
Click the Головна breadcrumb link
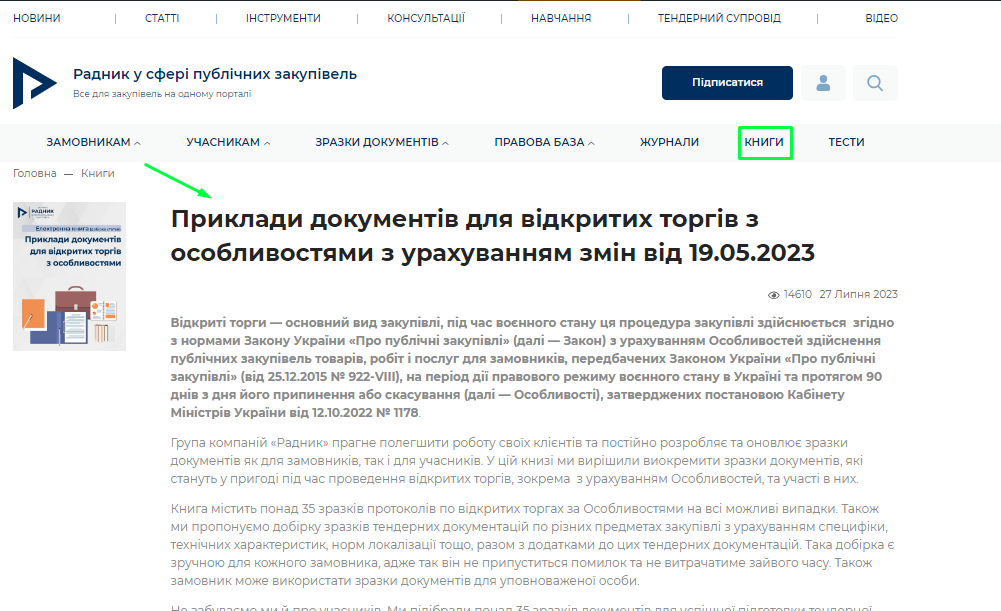(x=35, y=173)
